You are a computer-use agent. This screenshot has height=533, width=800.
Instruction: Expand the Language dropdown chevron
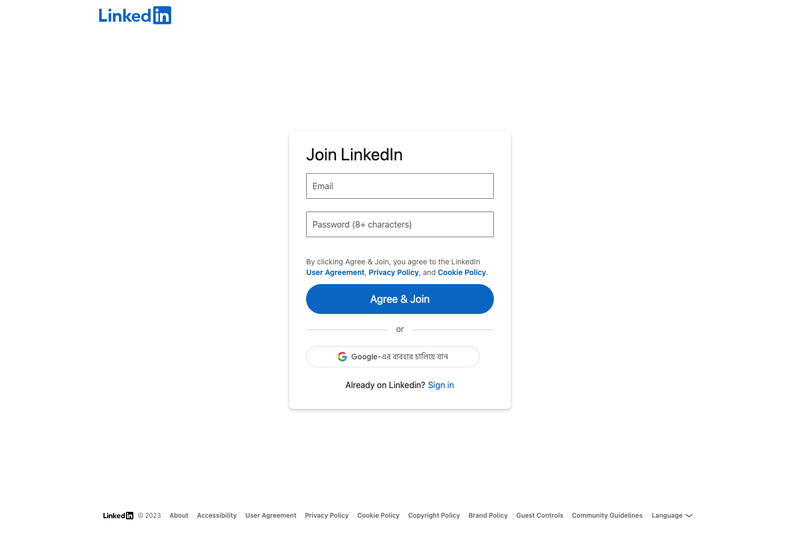pos(689,516)
